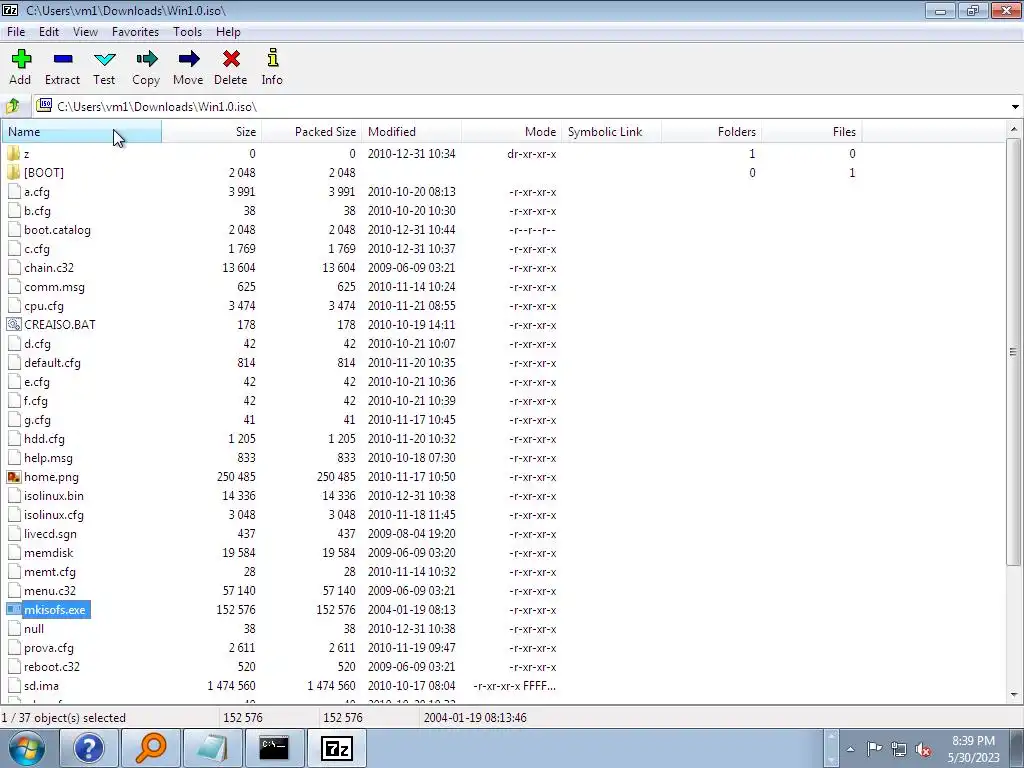Click the CREAISO.BAT file icon
The height and width of the screenshot is (768, 1024).
coord(14,325)
